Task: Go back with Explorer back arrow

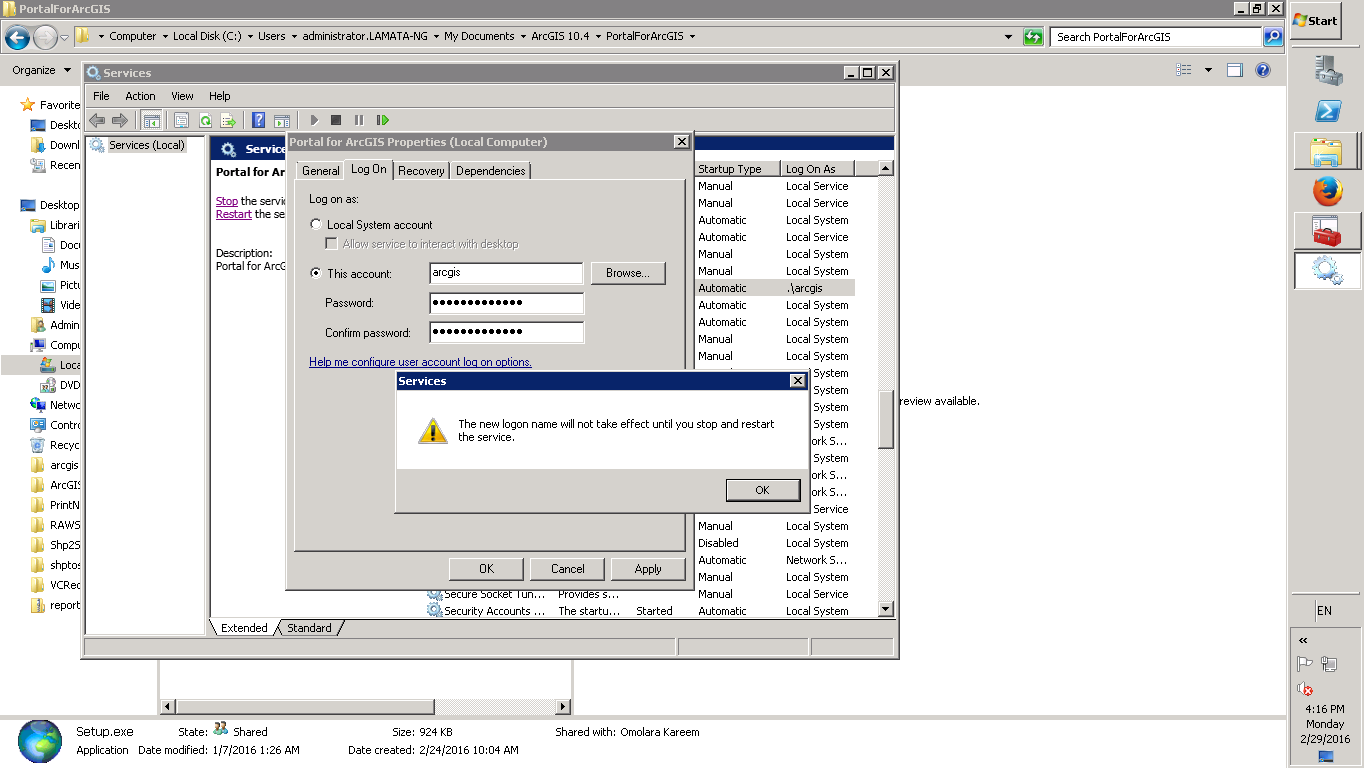Action: pos(18,37)
